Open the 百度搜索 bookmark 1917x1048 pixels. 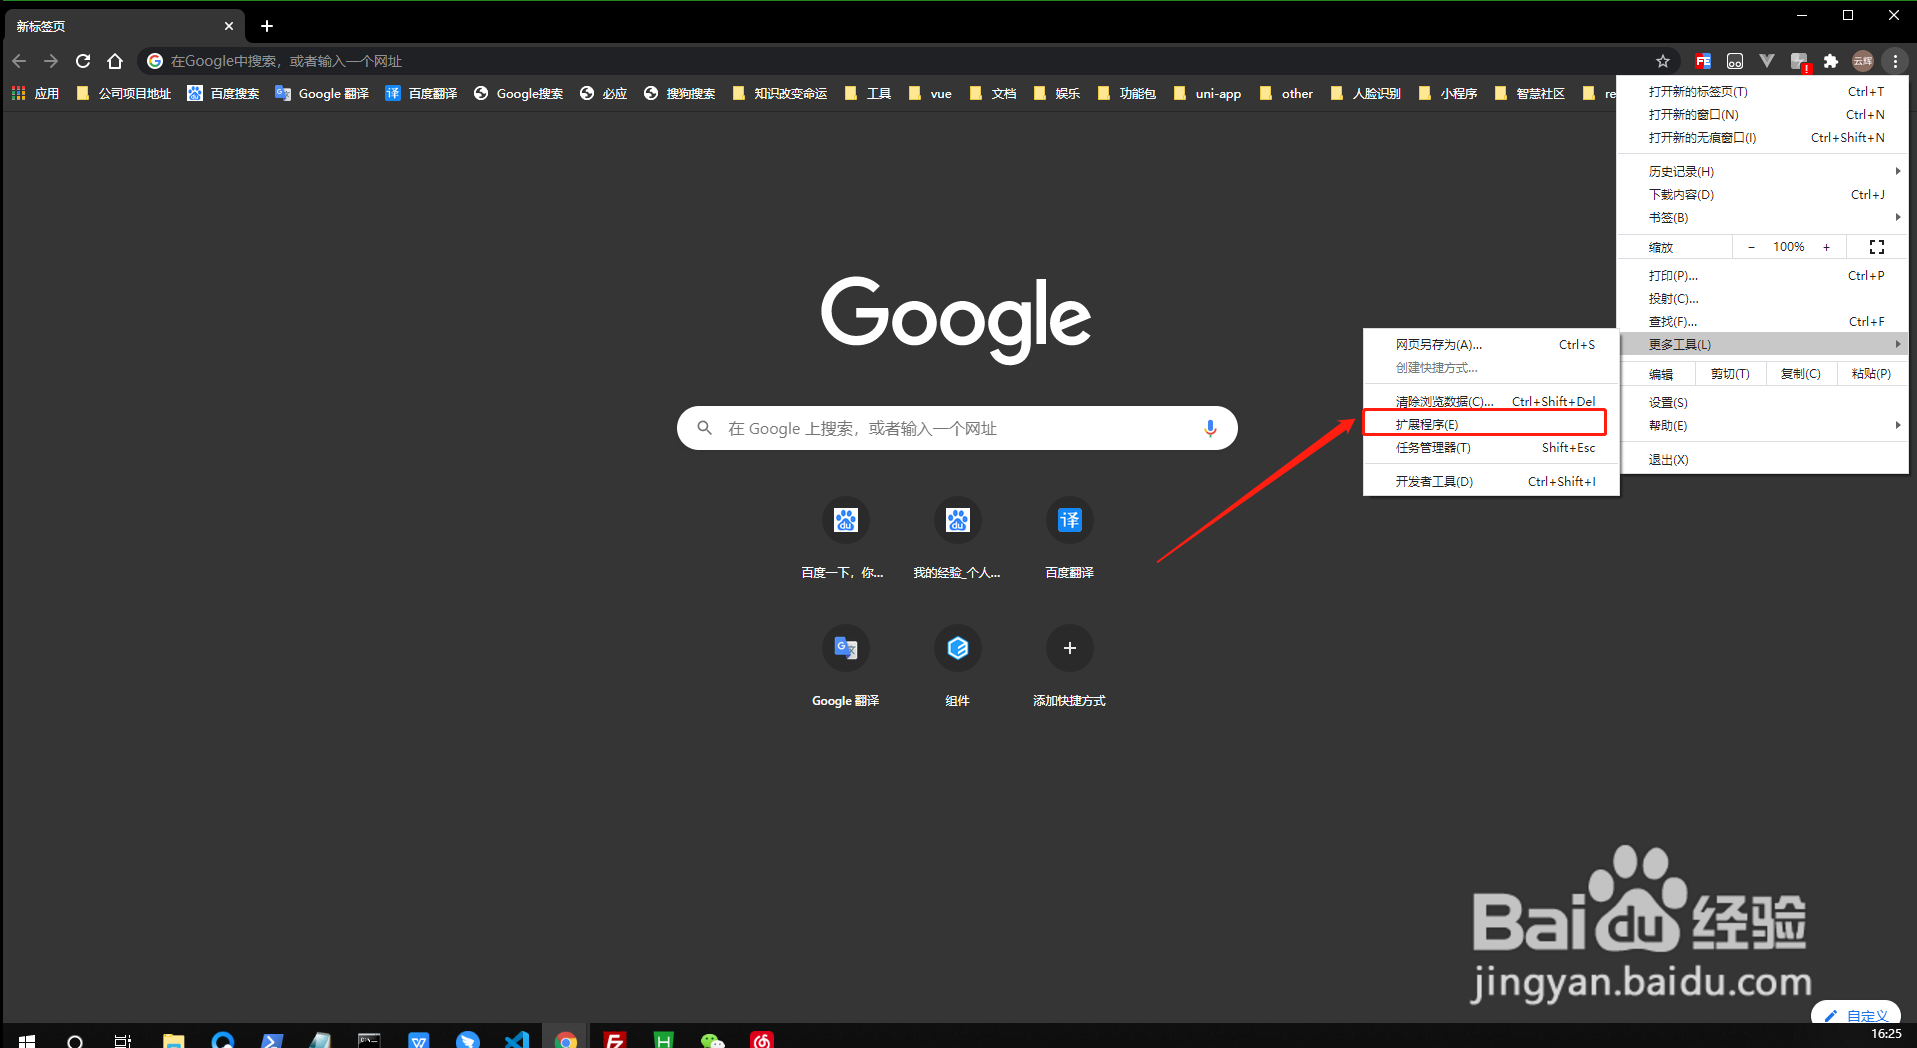pyautogui.click(x=223, y=93)
